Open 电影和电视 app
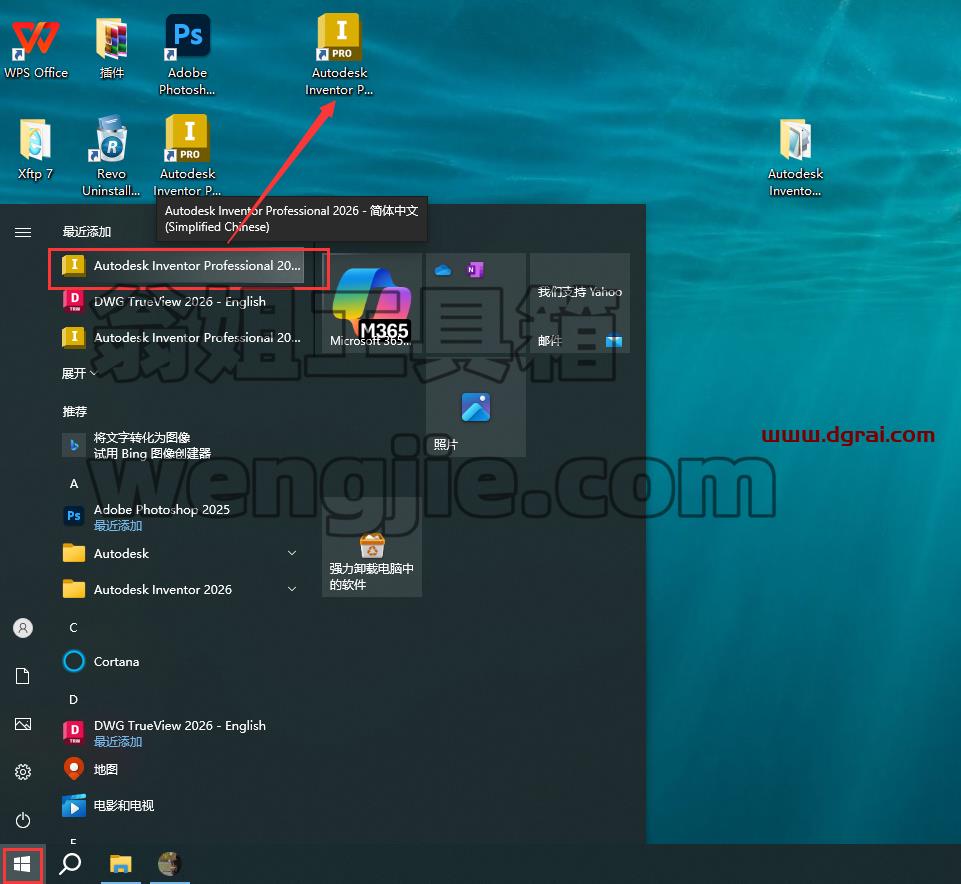The image size is (961, 884). point(182,806)
